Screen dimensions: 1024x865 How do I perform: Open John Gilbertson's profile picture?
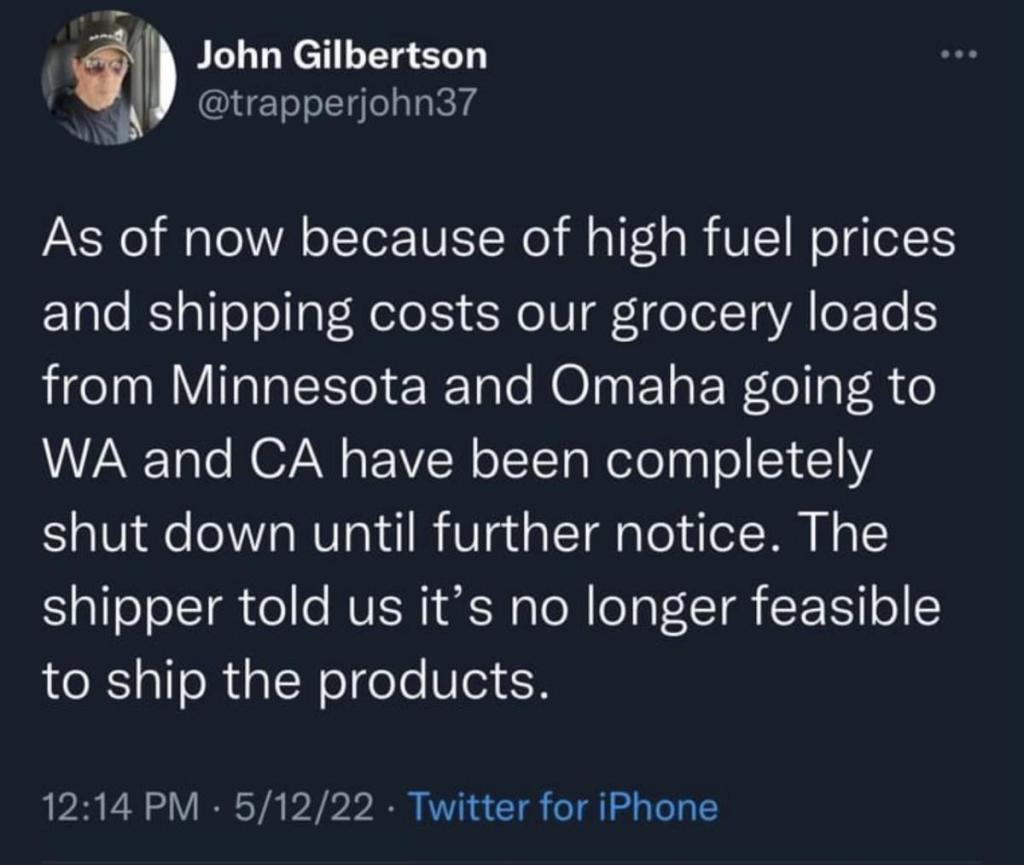[108, 78]
